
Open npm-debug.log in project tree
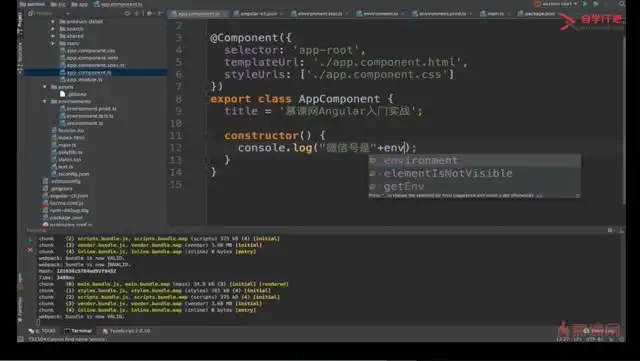(x=66, y=210)
